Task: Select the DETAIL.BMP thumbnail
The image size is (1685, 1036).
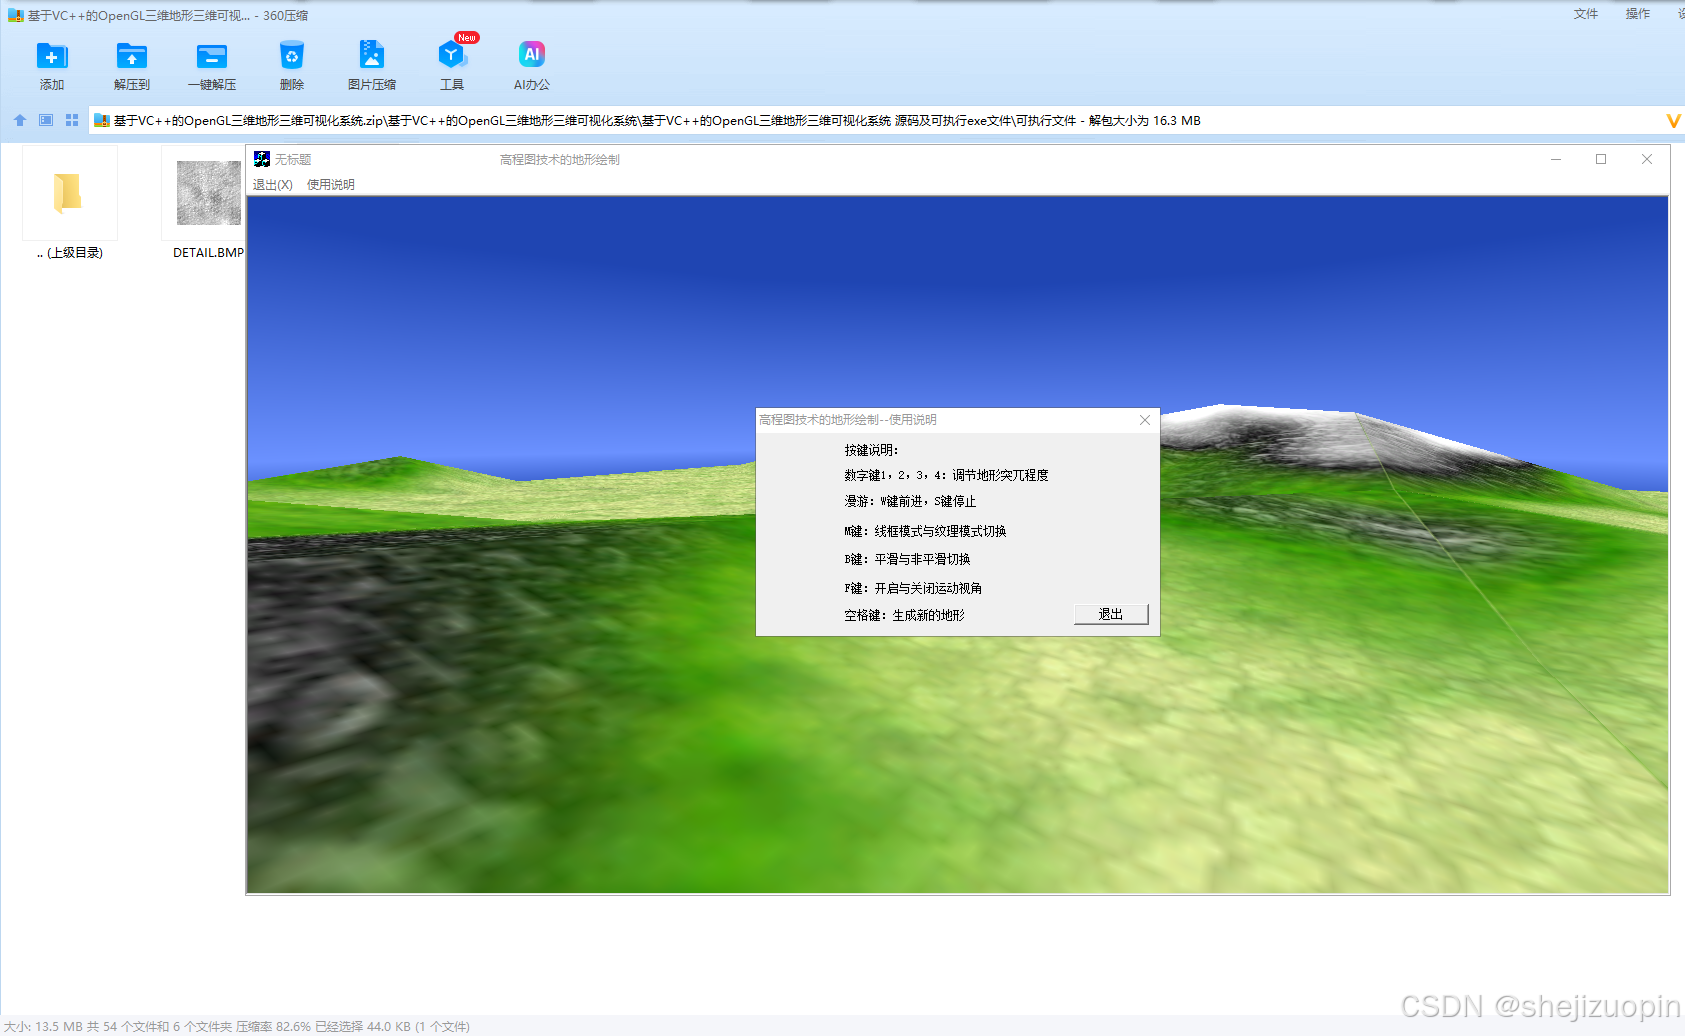Action: pyautogui.click(x=207, y=194)
